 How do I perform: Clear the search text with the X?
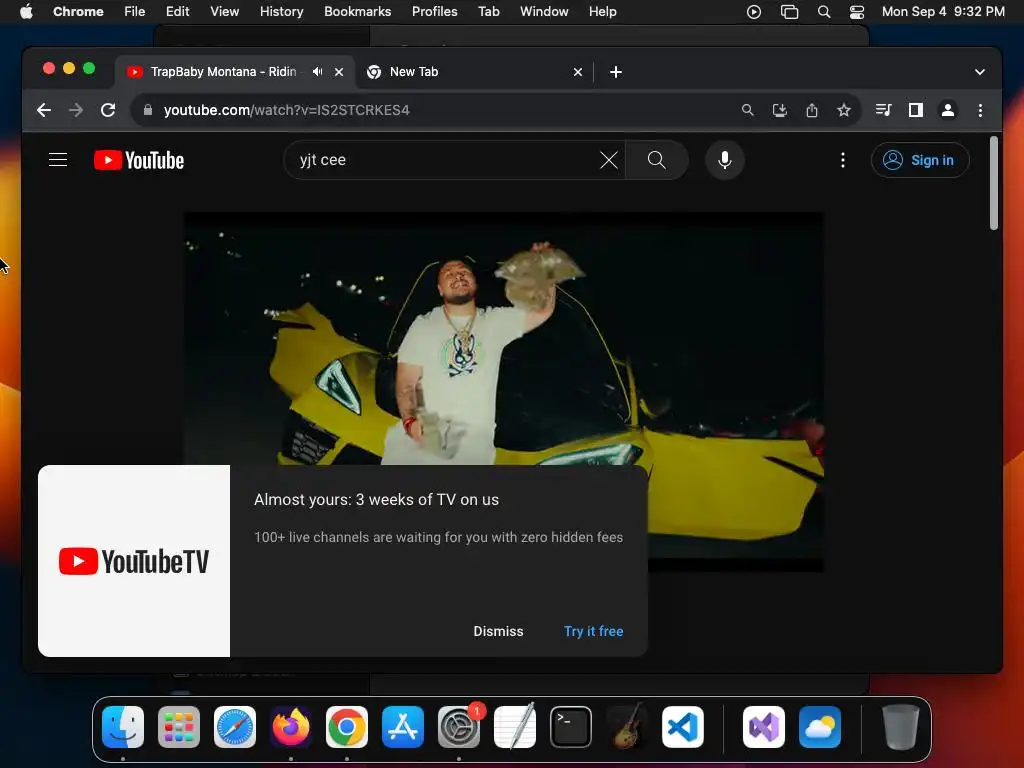tap(609, 160)
